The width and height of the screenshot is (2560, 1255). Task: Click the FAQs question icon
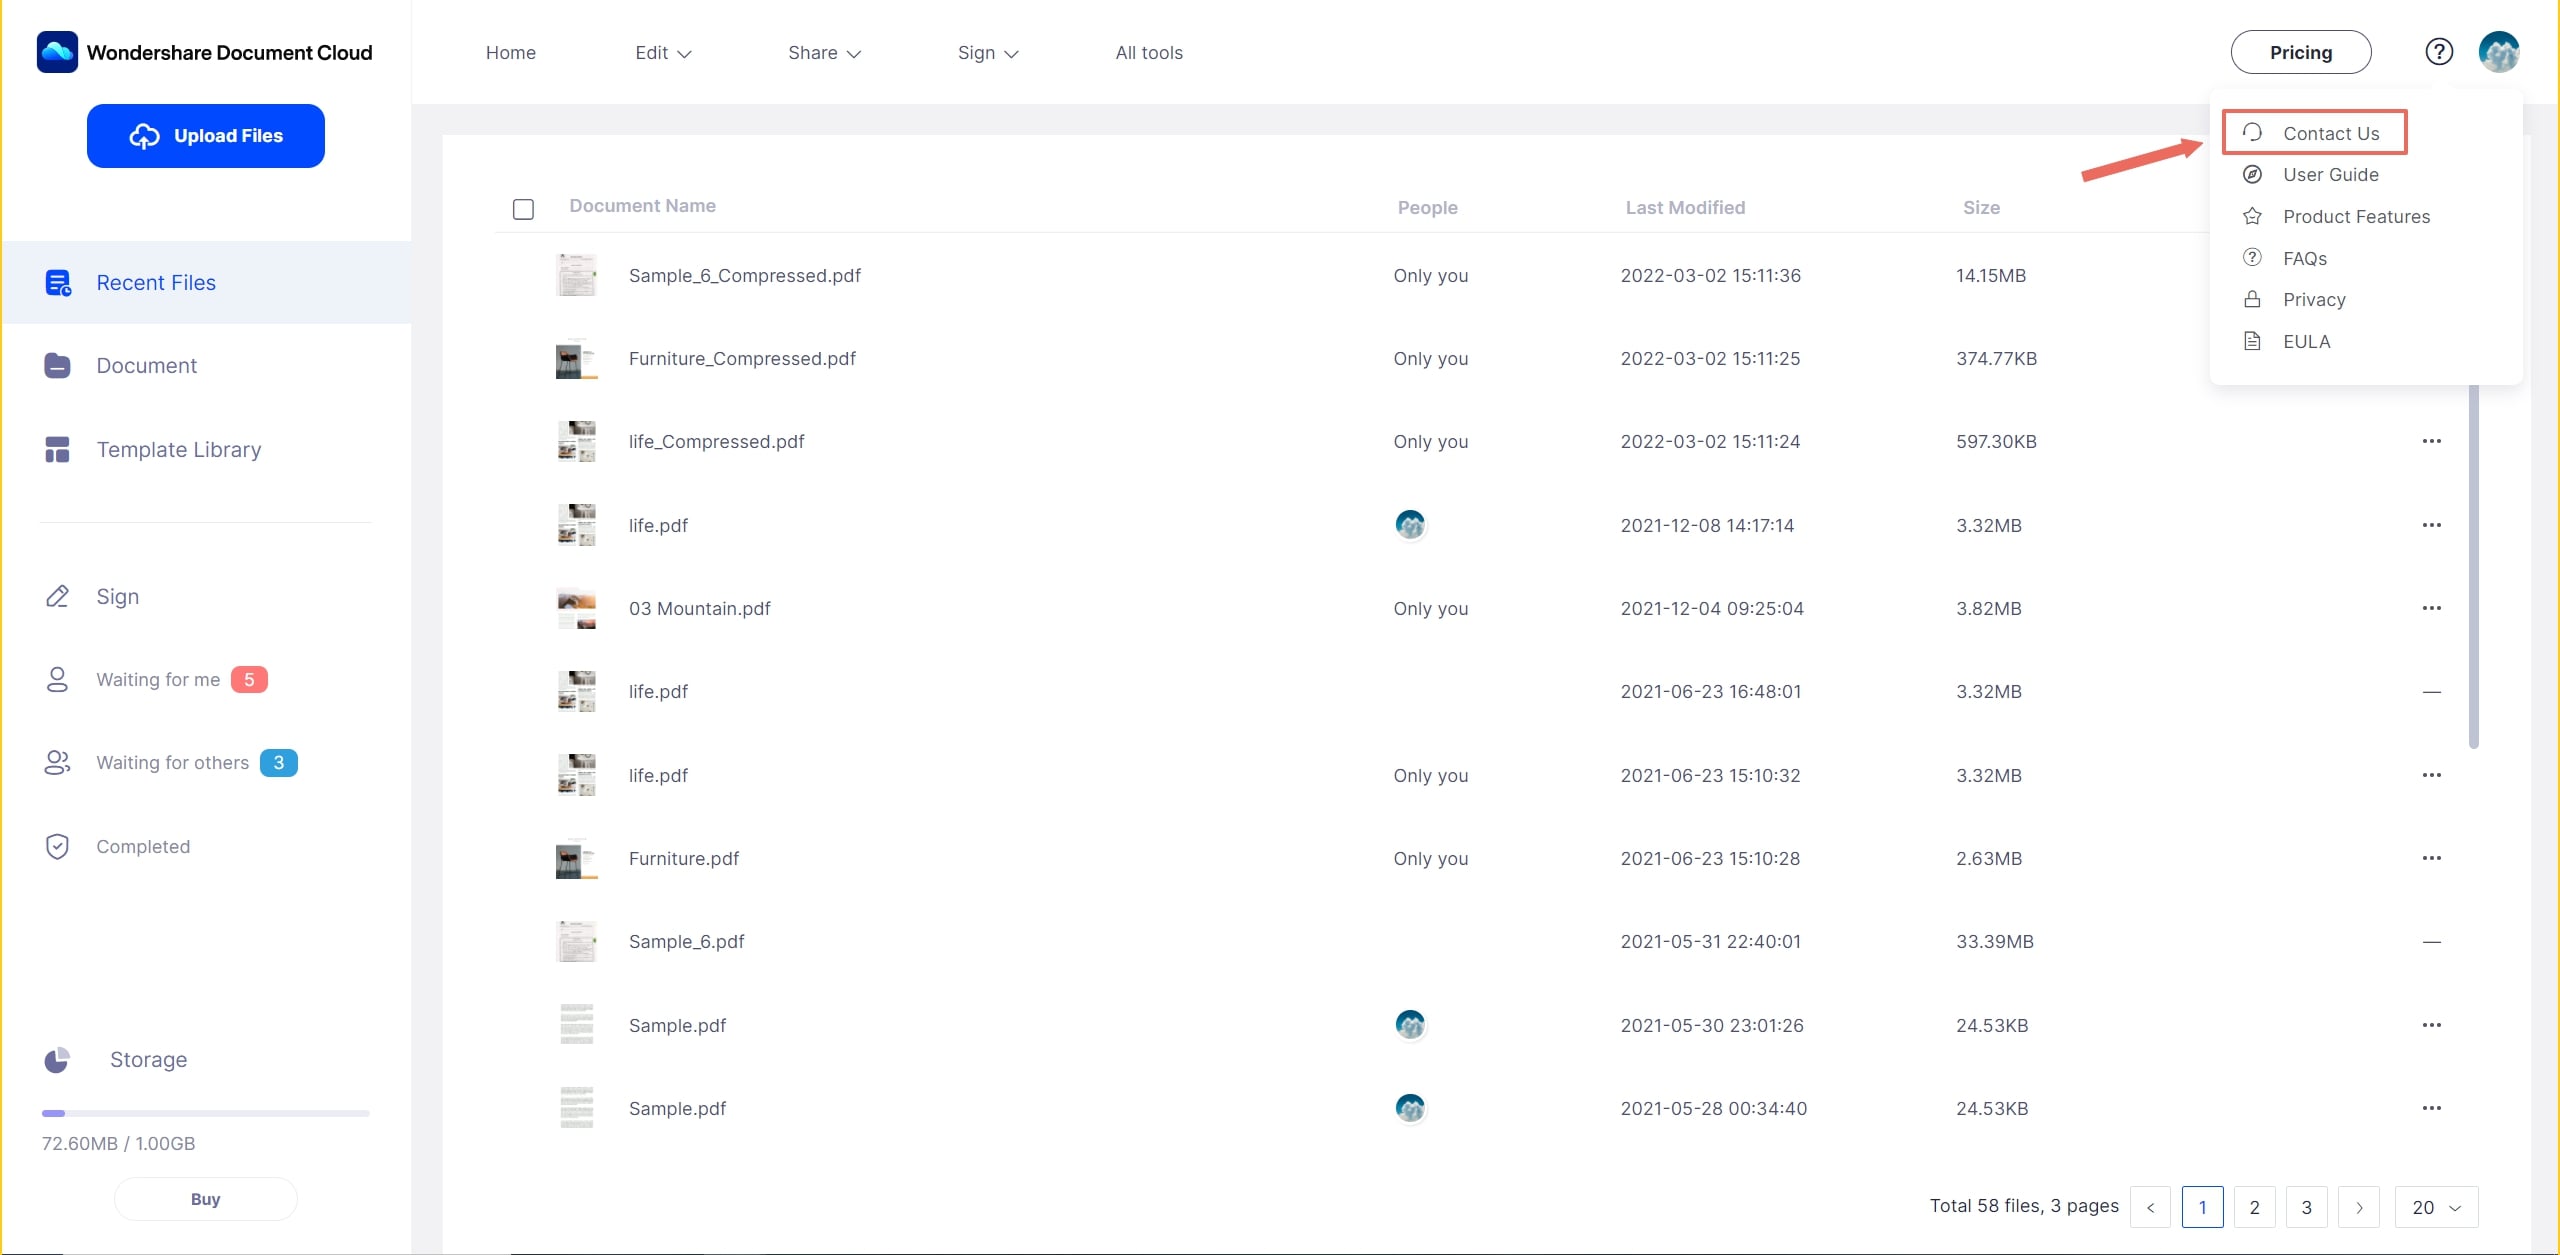[2252, 258]
